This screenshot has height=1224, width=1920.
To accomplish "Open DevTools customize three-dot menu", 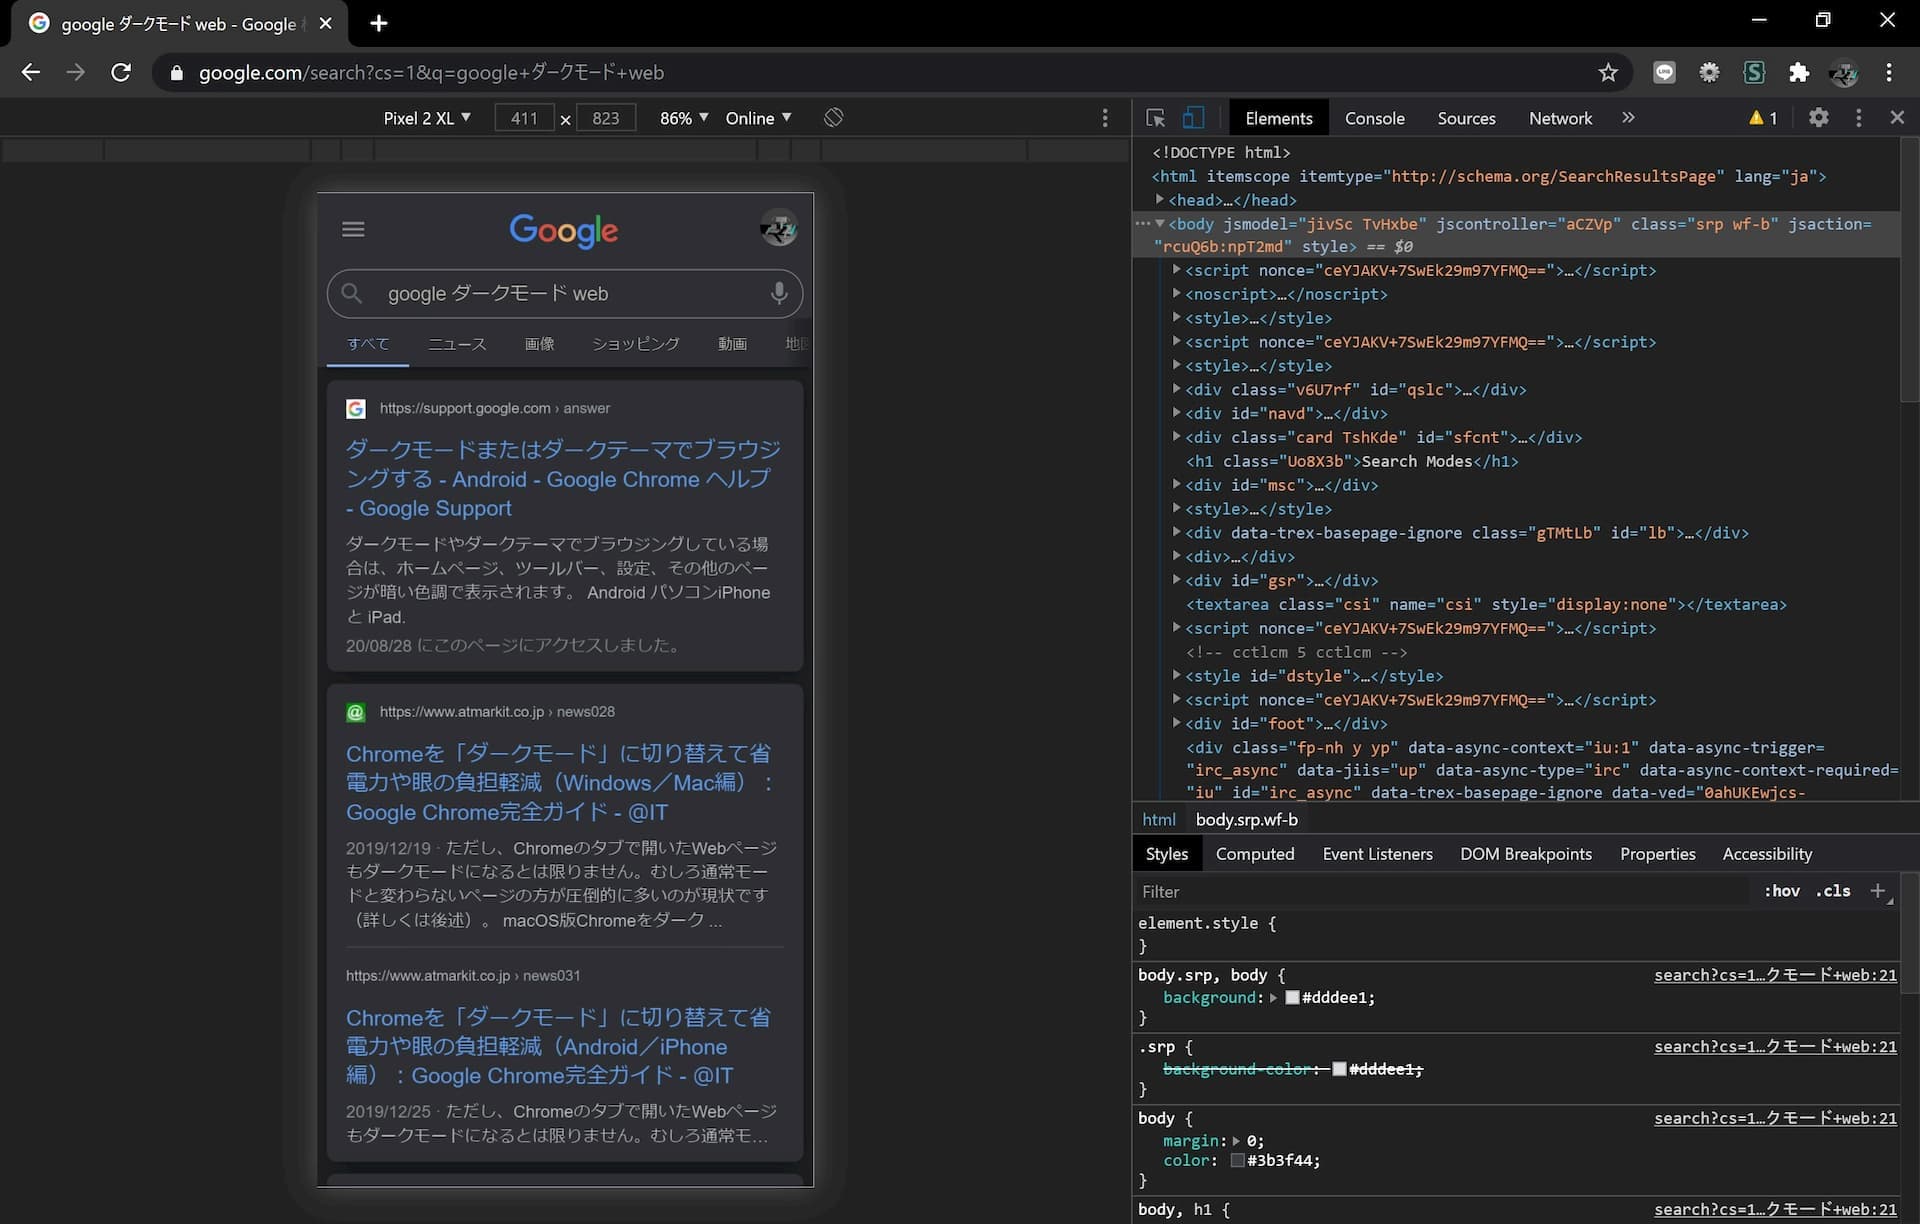I will [1859, 118].
